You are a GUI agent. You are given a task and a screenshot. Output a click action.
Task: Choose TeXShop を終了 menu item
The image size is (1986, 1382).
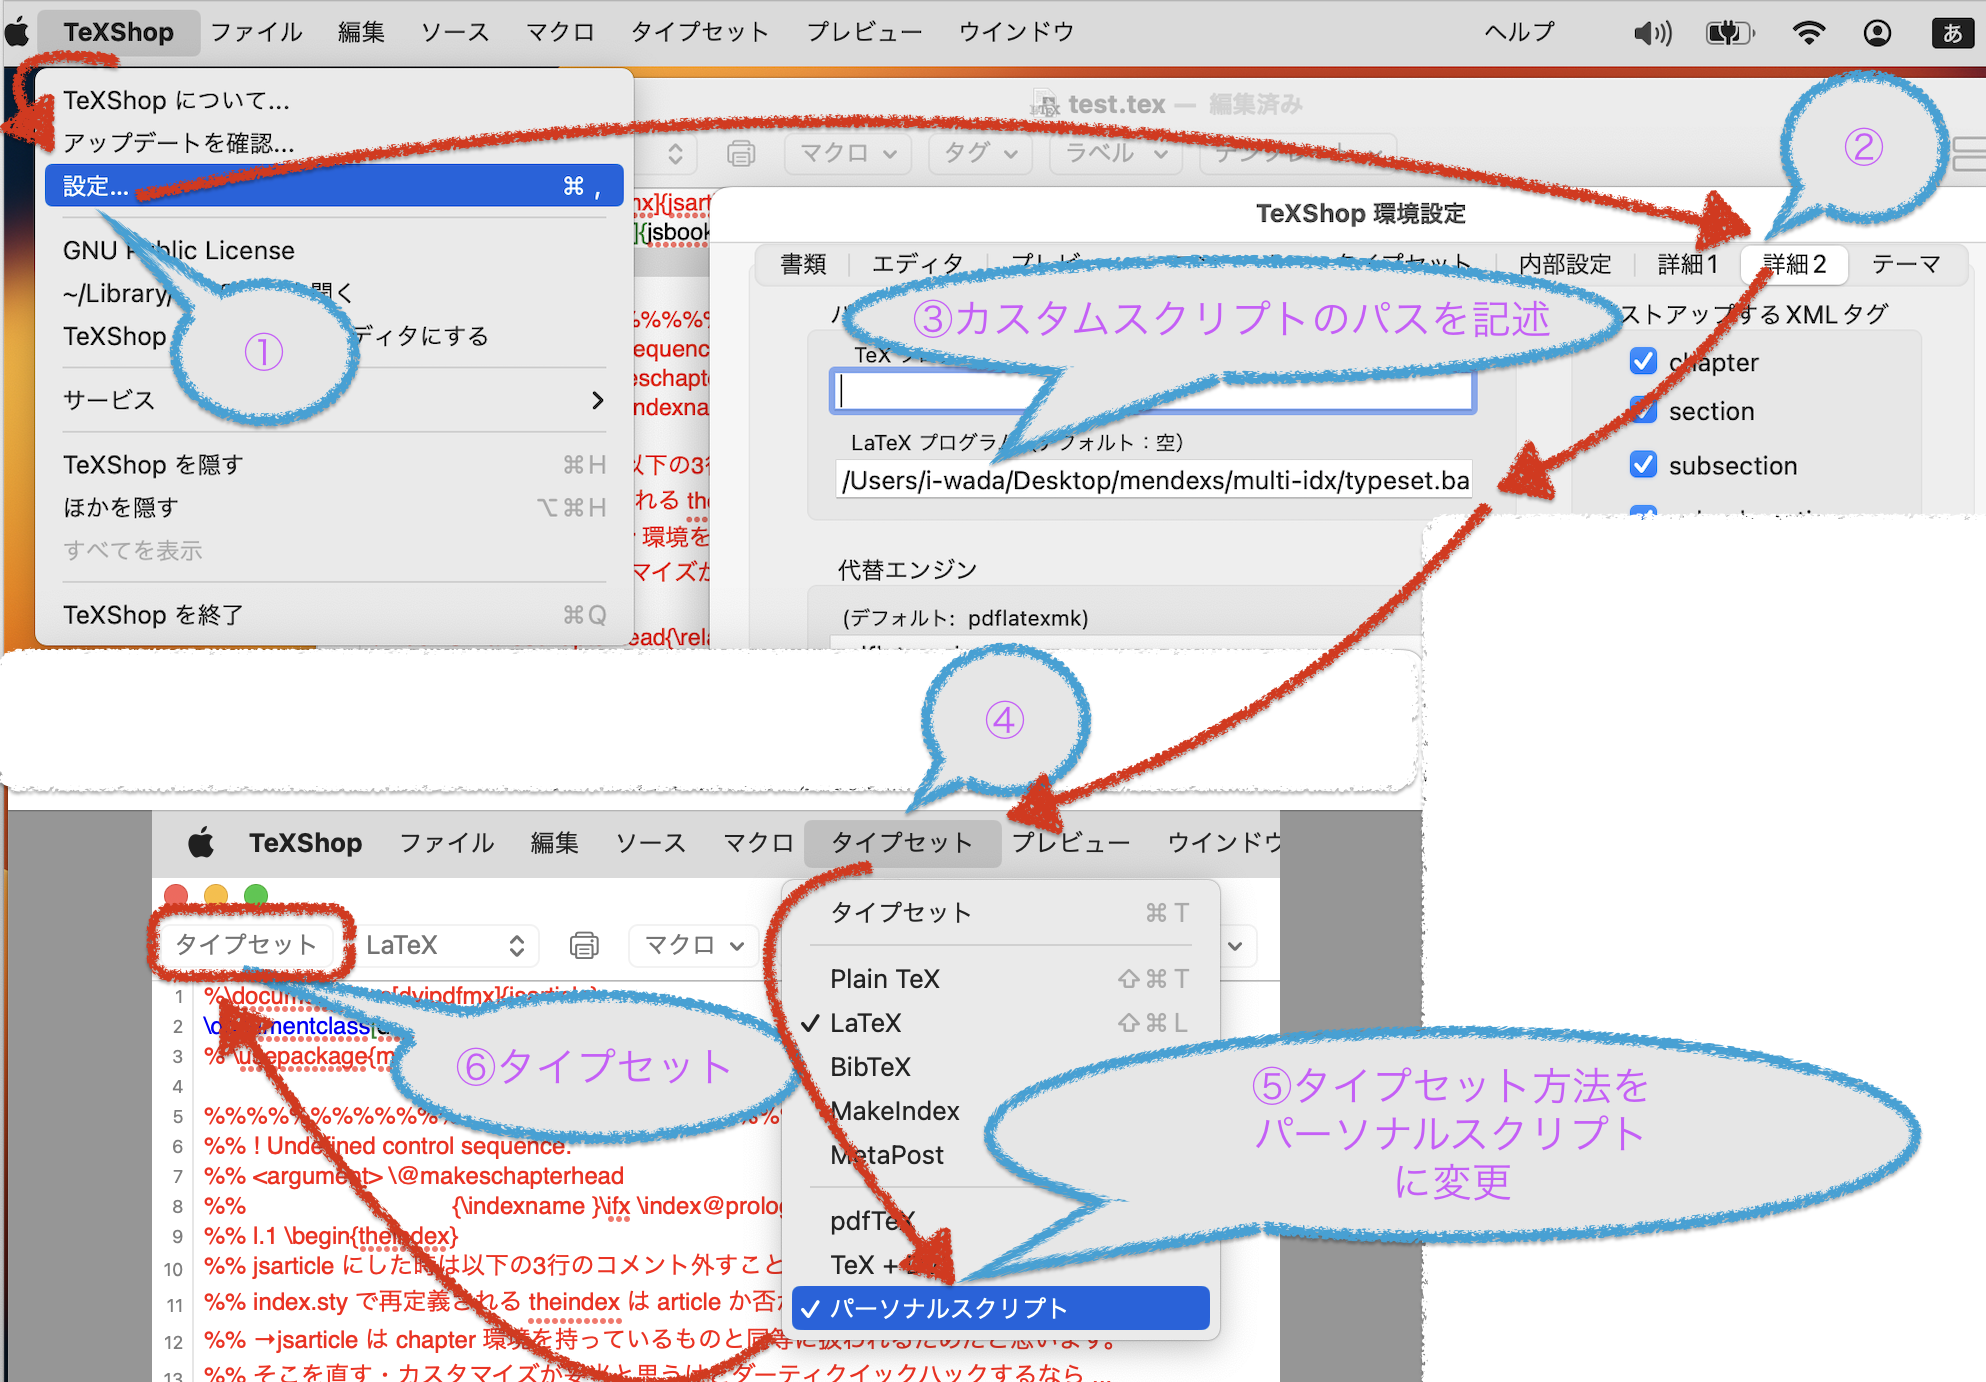[334, 615]
